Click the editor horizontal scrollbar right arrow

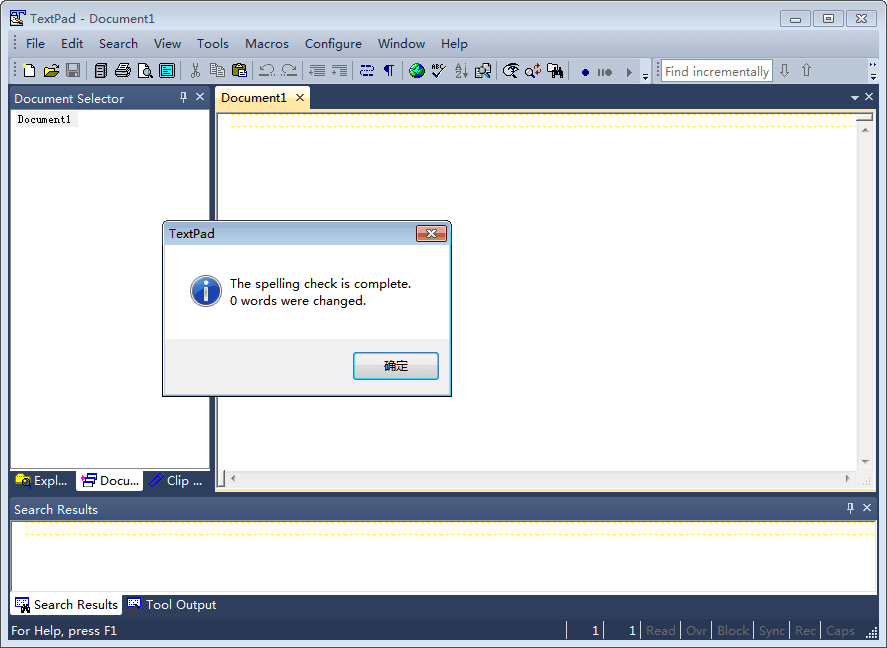[847, 478]
